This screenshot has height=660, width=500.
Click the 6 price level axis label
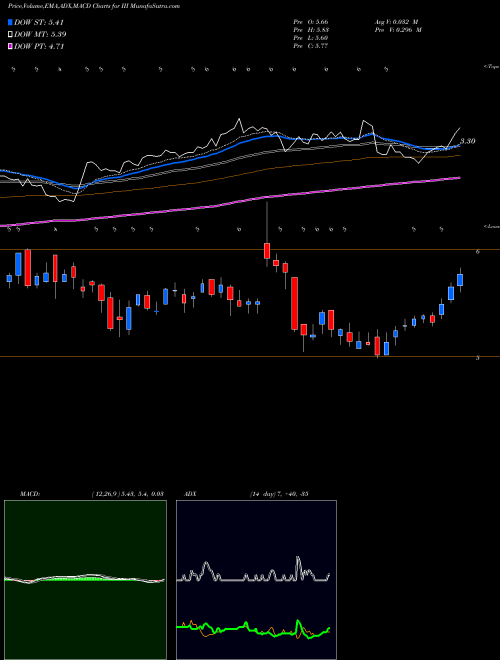pos(477,252)
